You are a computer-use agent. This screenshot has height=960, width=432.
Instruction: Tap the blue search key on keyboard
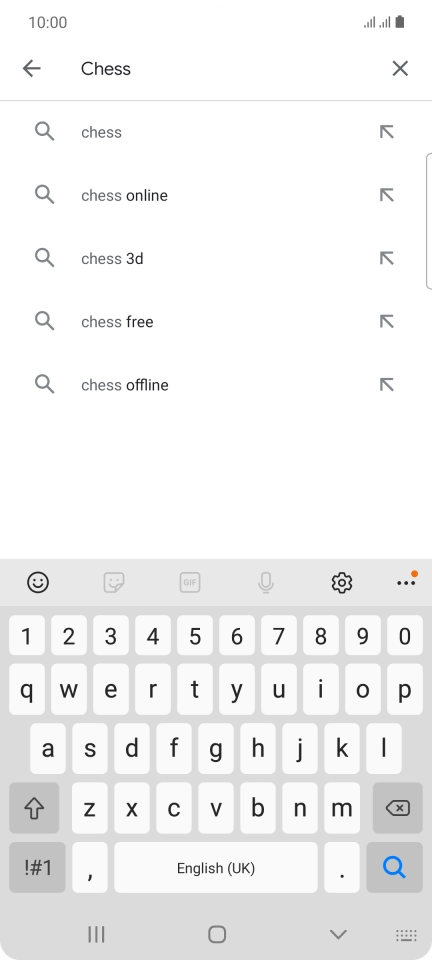[395, 868]
